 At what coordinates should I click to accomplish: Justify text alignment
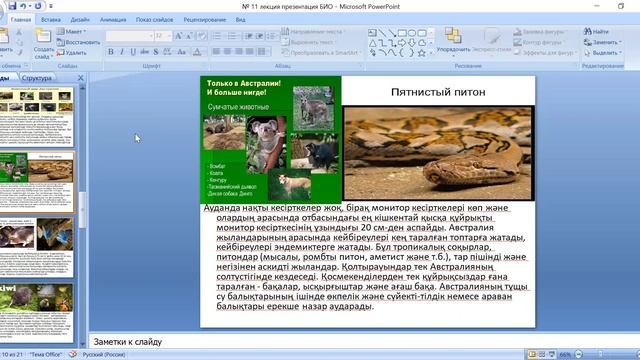(249, 51)
